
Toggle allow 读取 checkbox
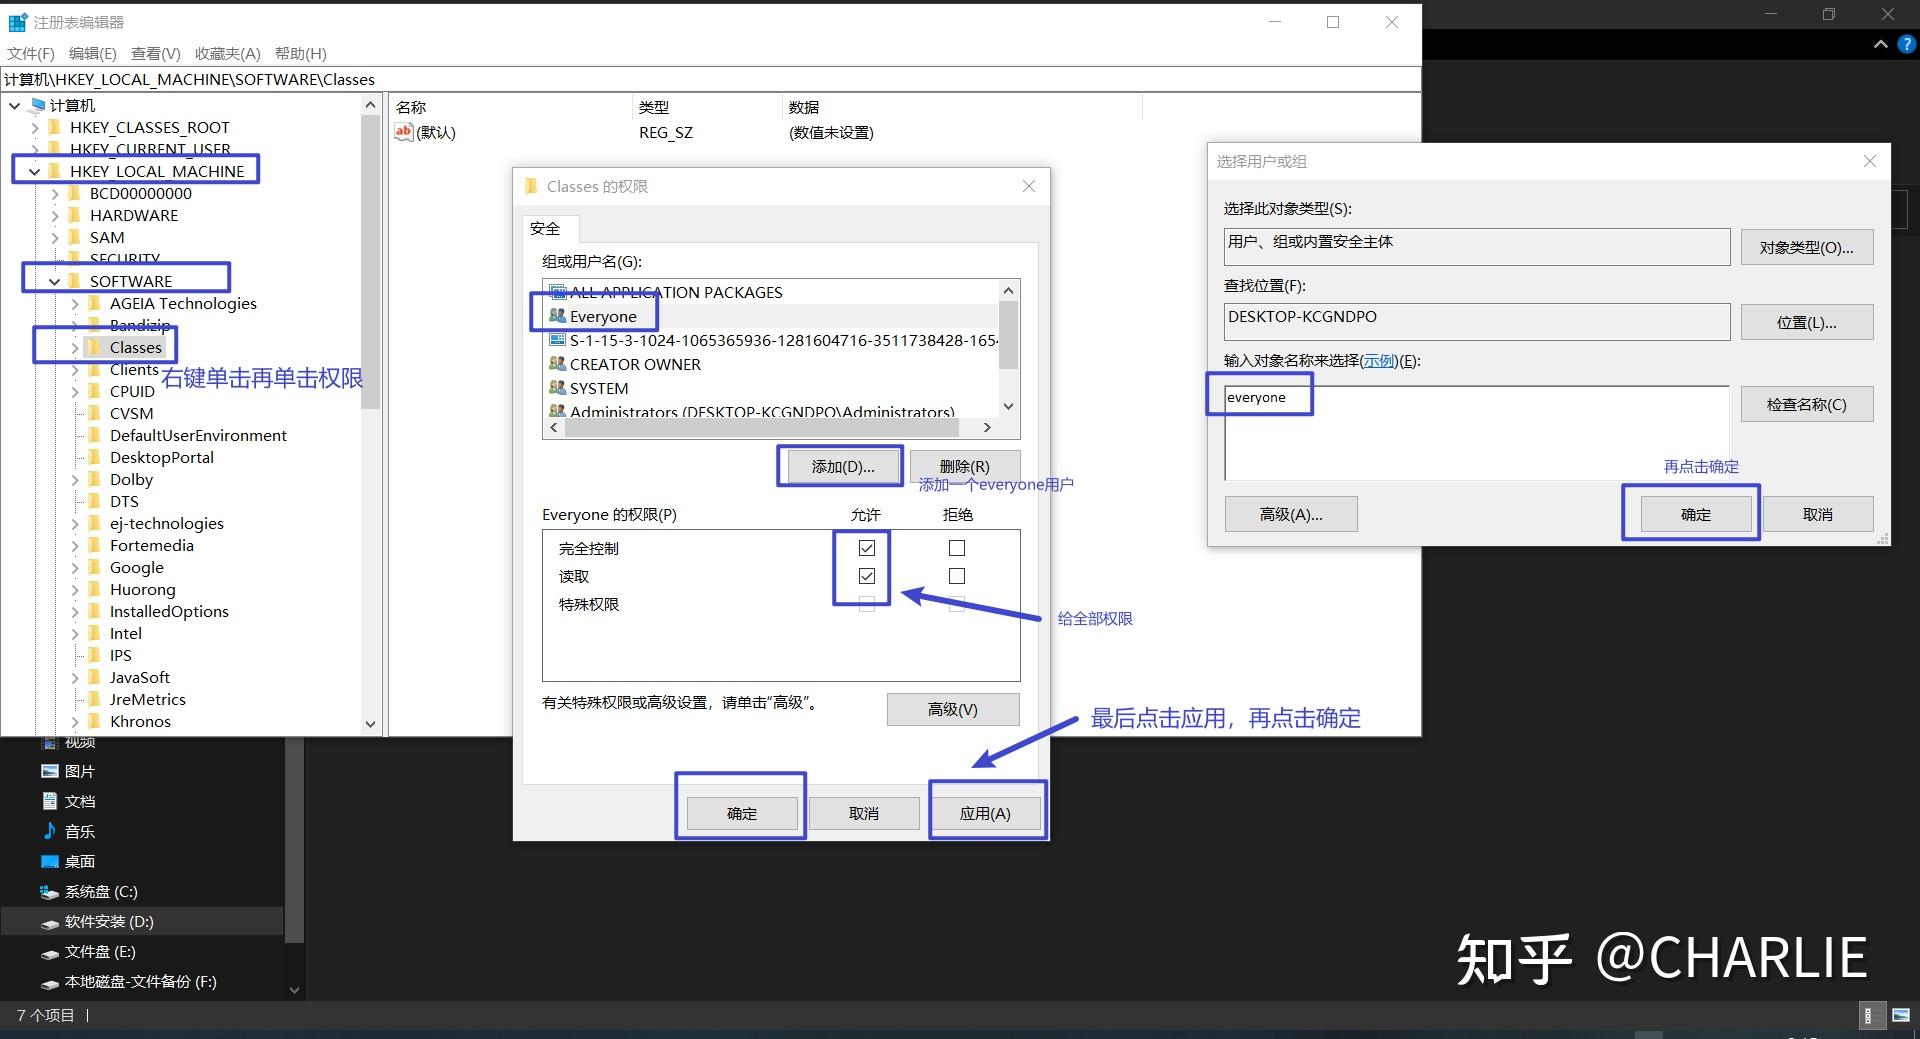click(x=867, y=576)
